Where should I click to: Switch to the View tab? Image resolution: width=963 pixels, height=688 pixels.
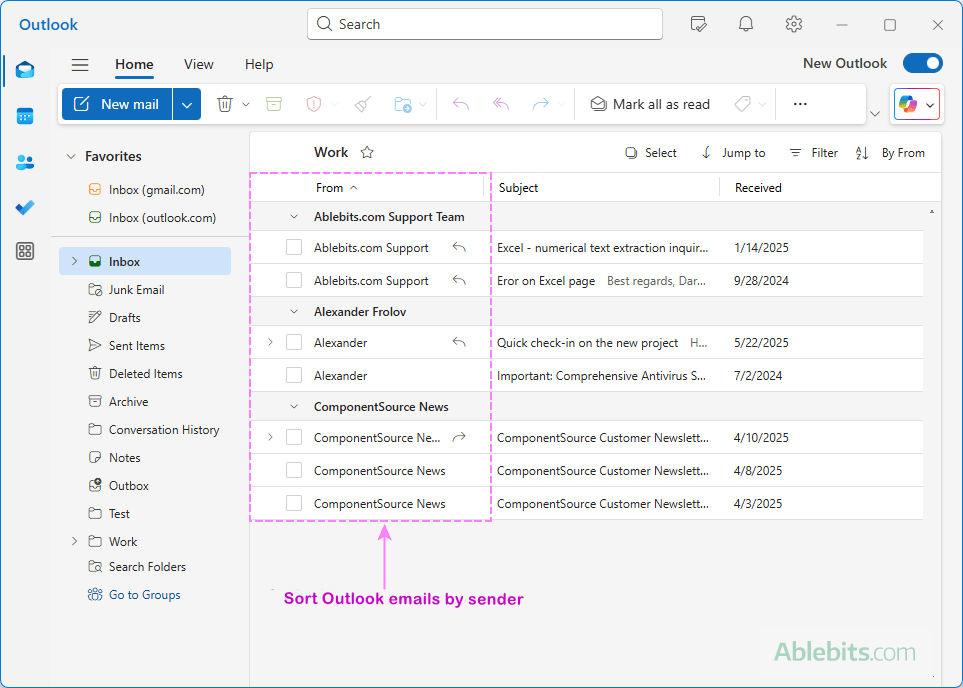198,64
